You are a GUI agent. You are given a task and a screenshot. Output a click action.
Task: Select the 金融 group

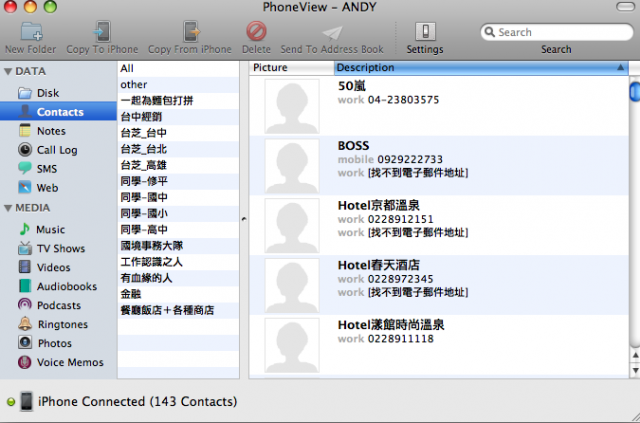point(178,294)
